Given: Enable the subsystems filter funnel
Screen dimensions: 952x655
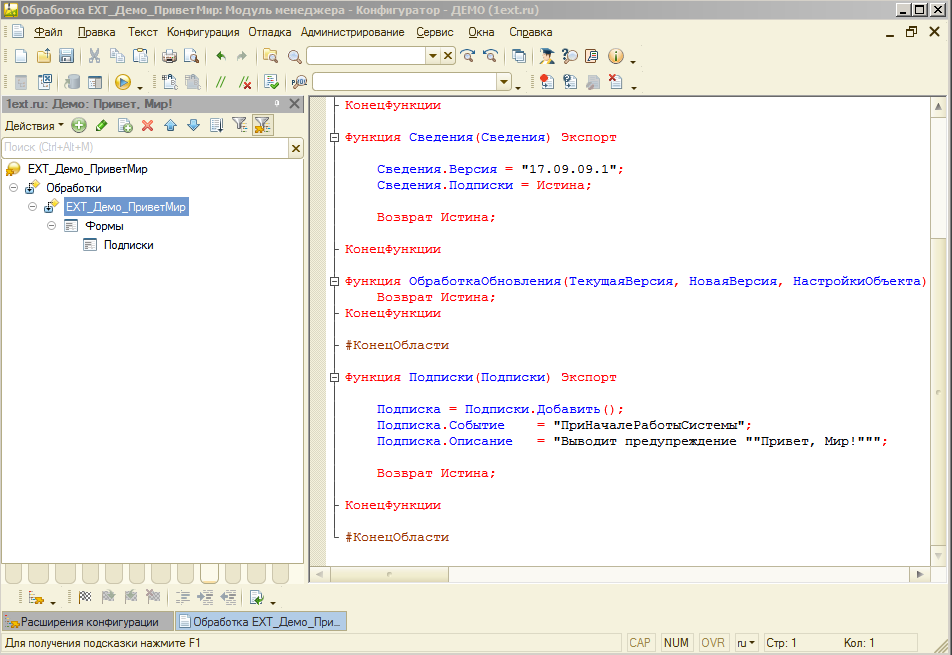Looking at the screenshot, I should pos(261,127).
